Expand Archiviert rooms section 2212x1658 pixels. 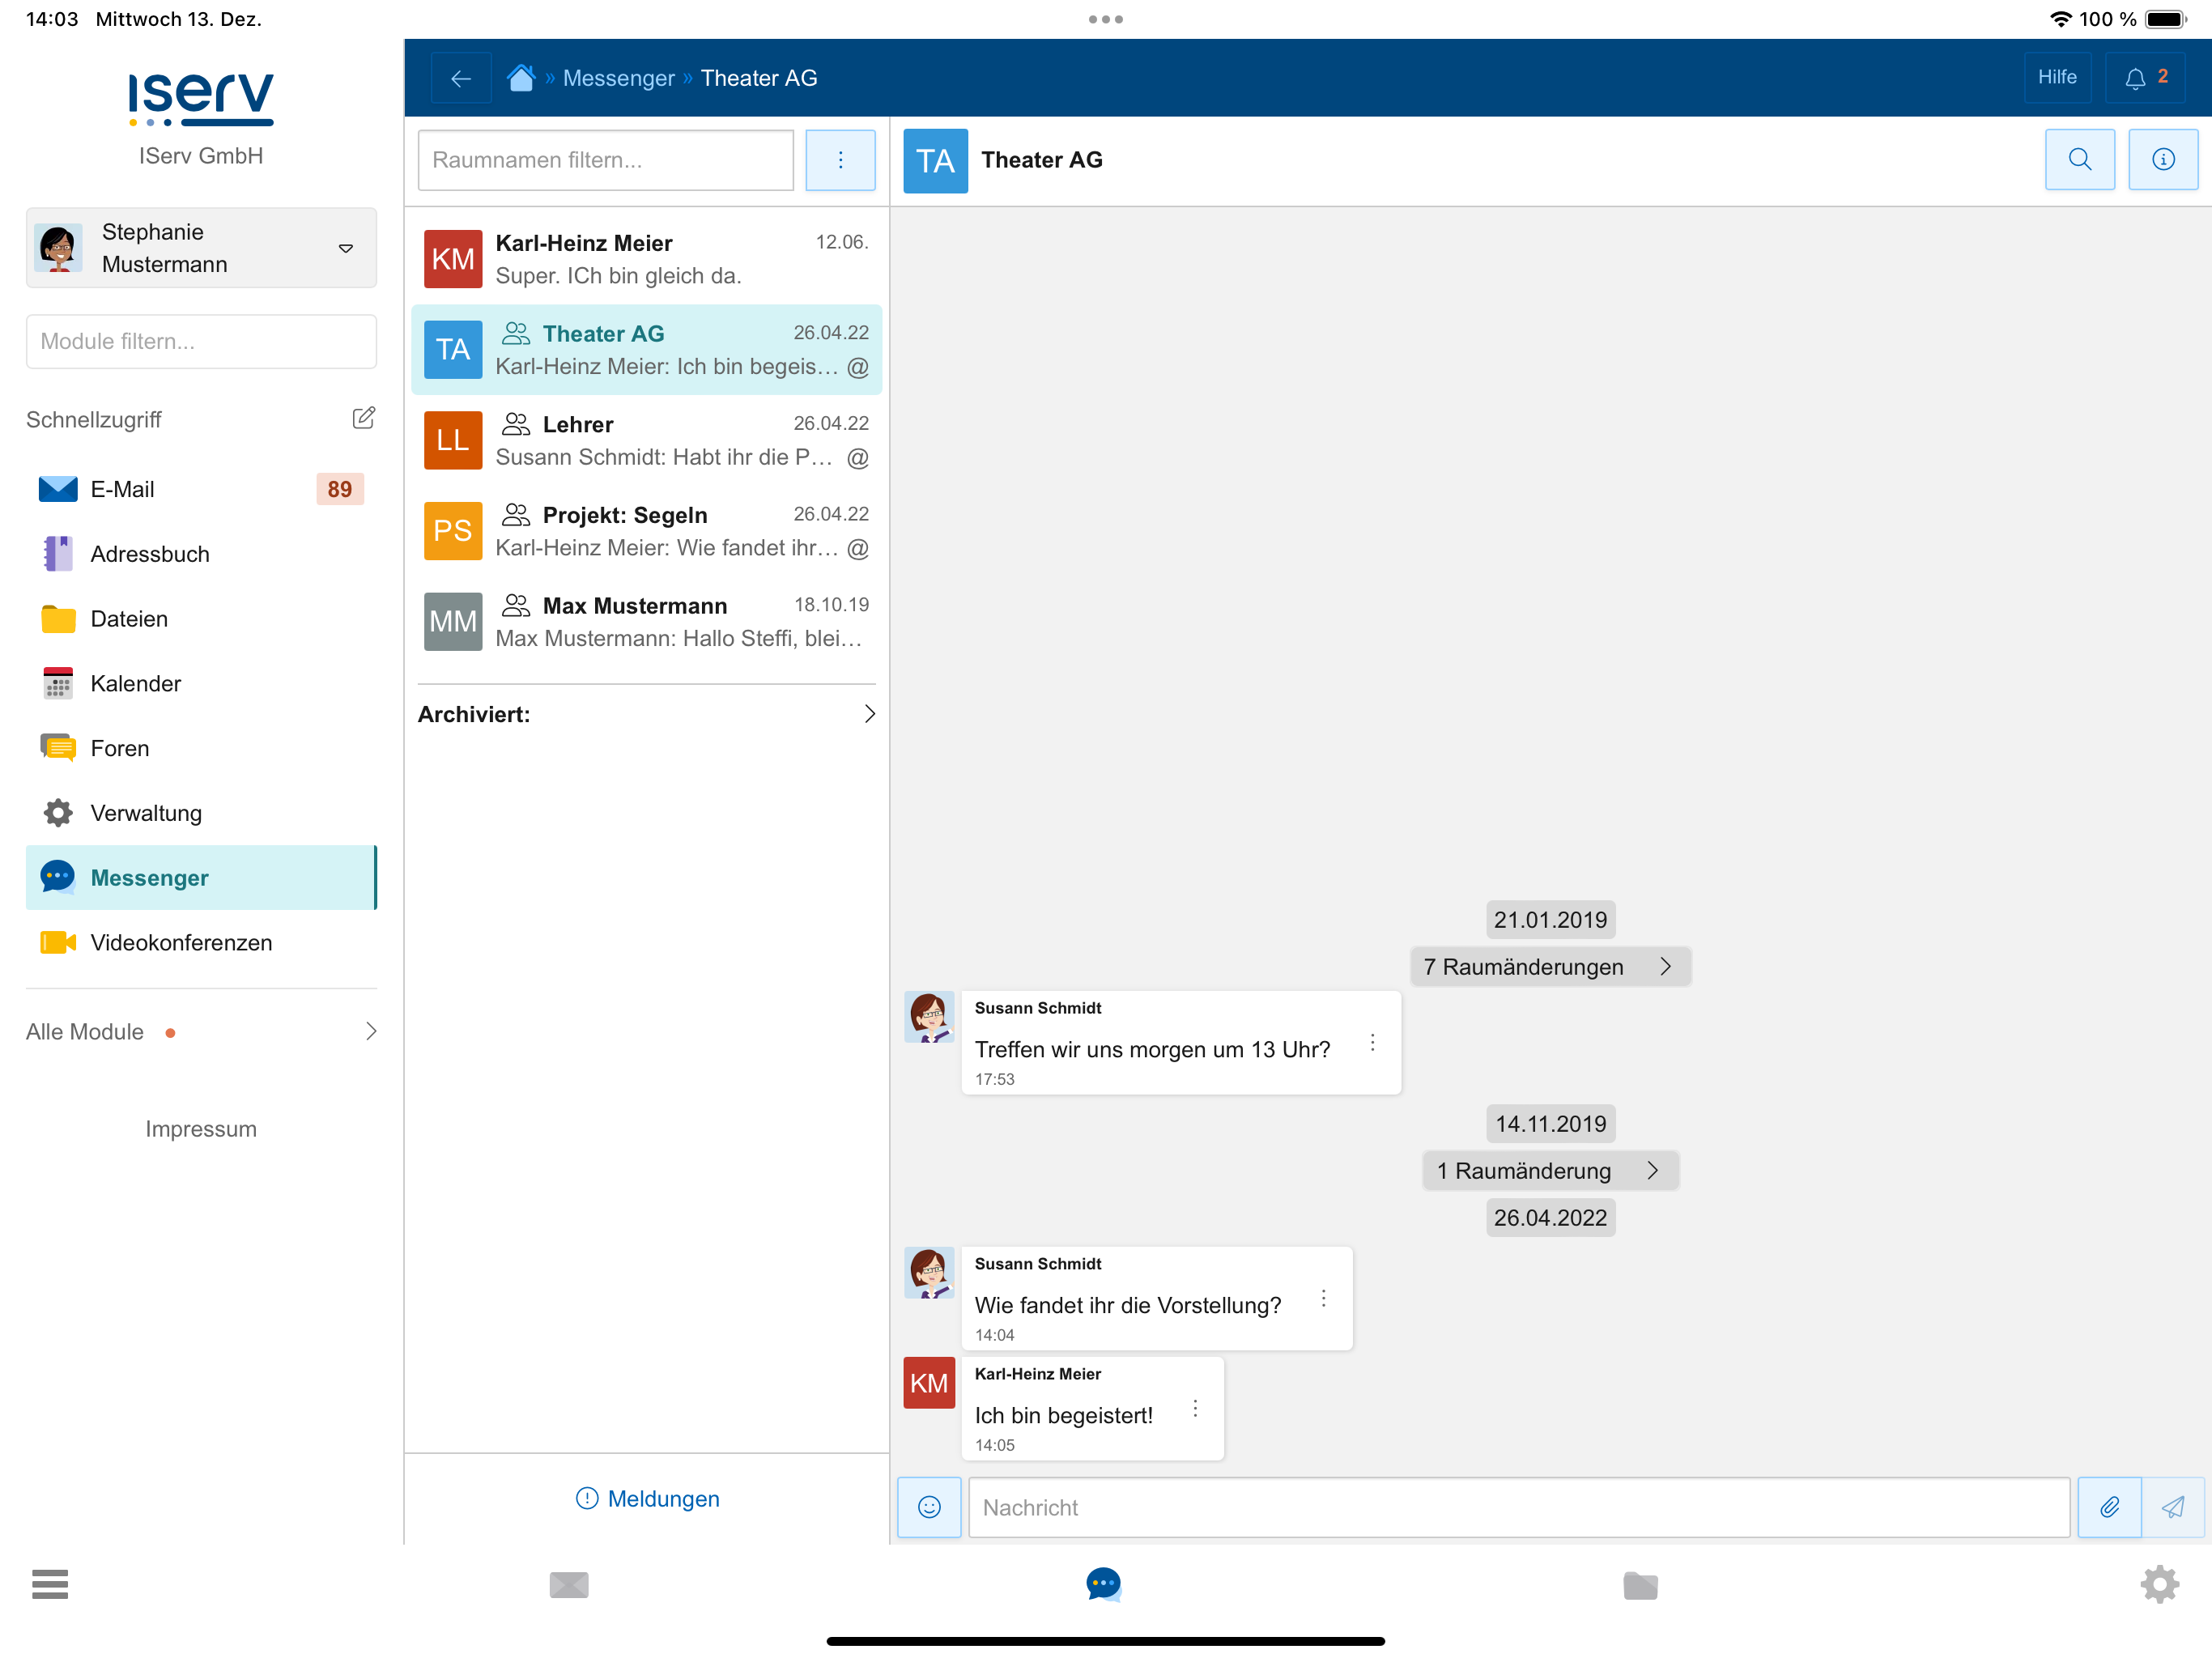(646, 714)
